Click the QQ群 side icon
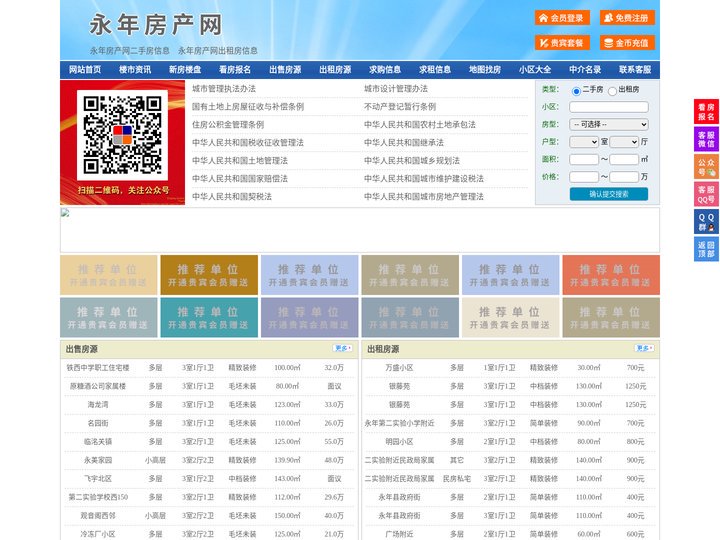 click(x=706, y=222)
